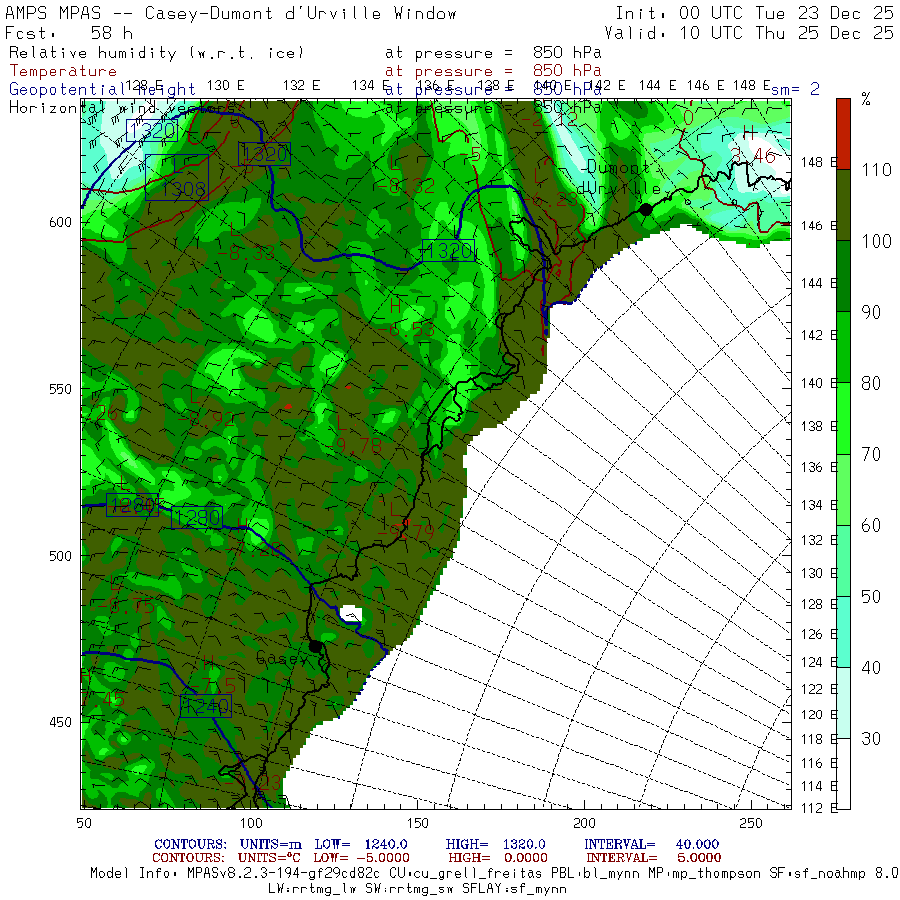The height and width of the screenshot is (900, 900).
Task: Click the red INTERVAL= 5.0000 footer value
Action: [x=654, y=858]
